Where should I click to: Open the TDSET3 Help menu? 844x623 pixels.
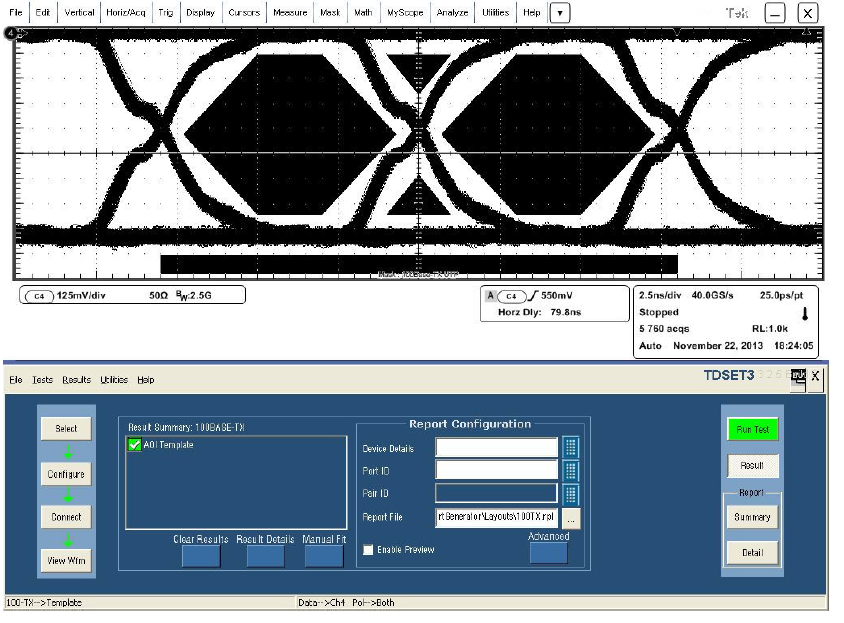(x=145, y=380)
